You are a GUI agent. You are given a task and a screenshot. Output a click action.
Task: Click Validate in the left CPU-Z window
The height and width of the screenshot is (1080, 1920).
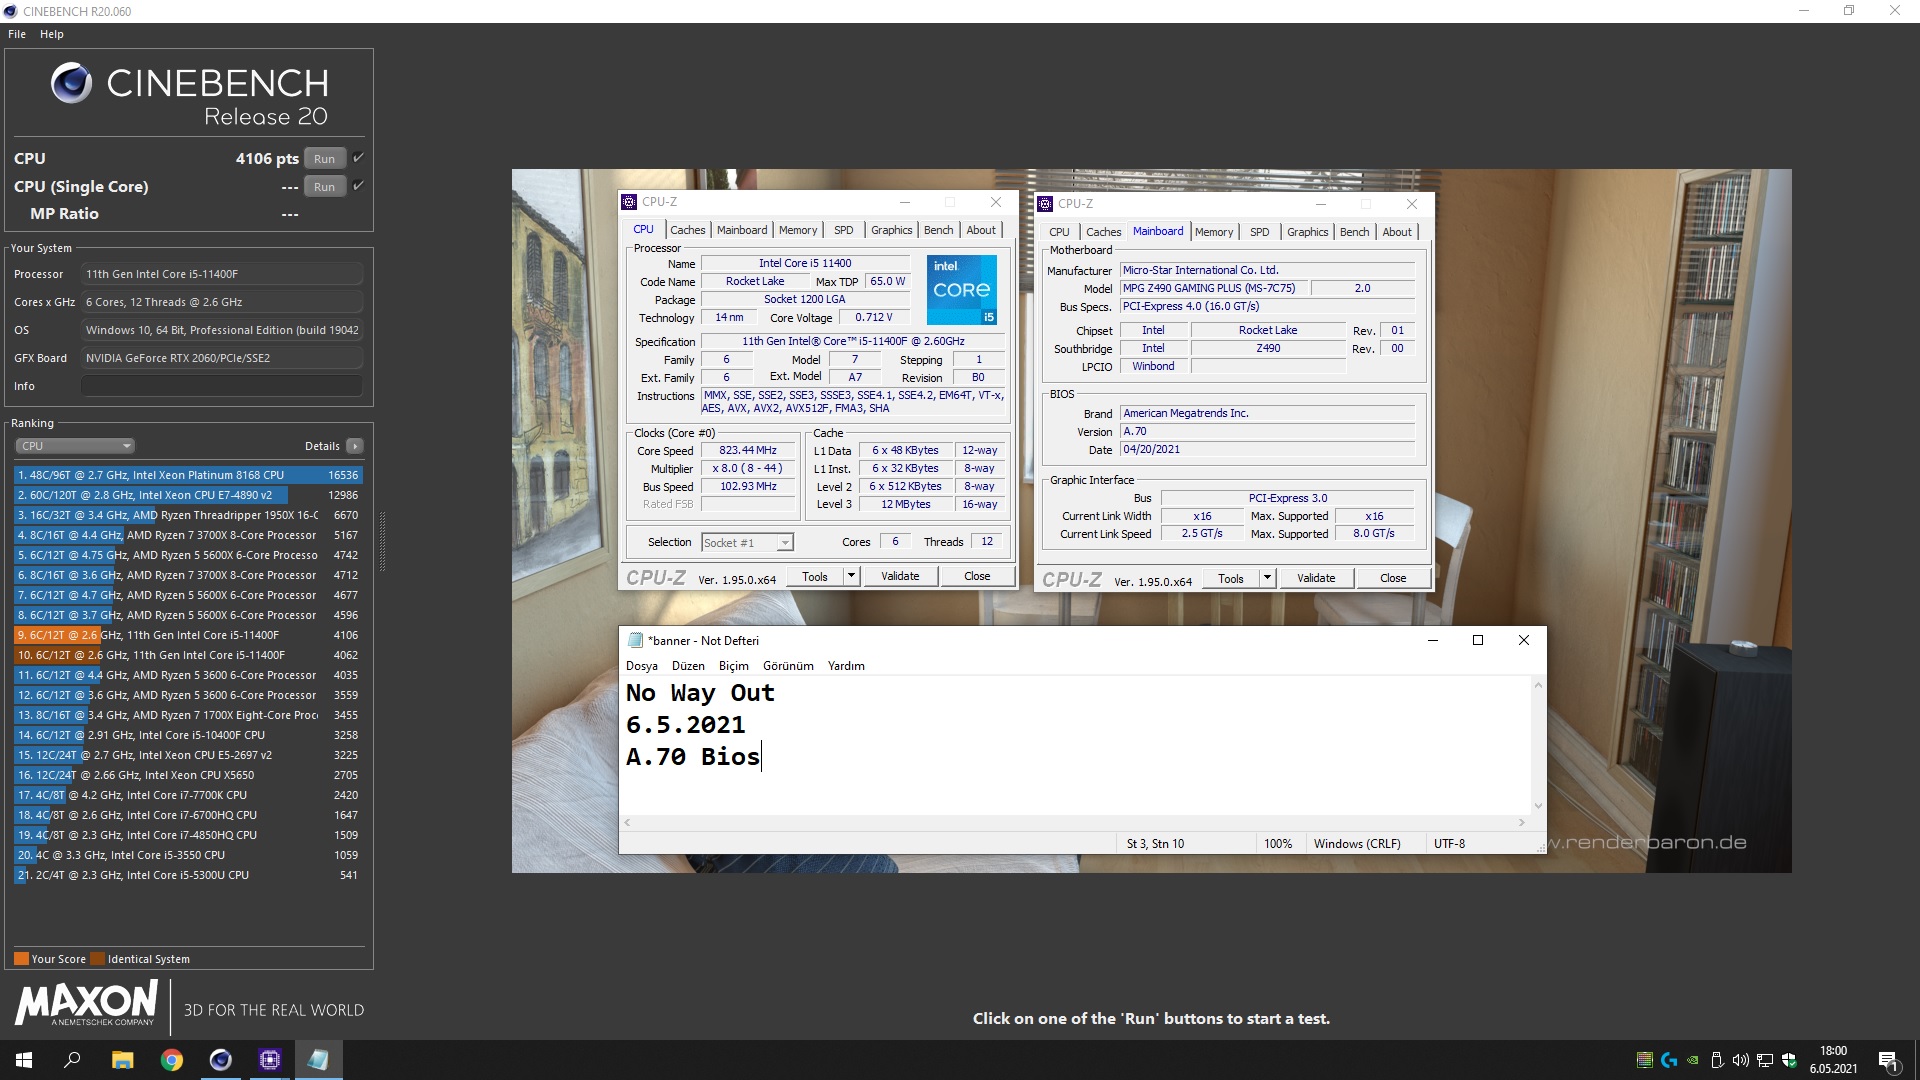(x=900, y=576)
